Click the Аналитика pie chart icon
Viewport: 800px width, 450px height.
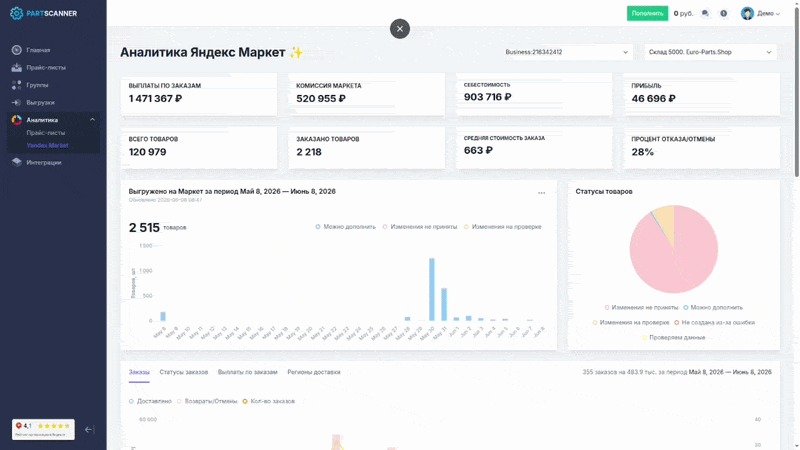[17, 120]
